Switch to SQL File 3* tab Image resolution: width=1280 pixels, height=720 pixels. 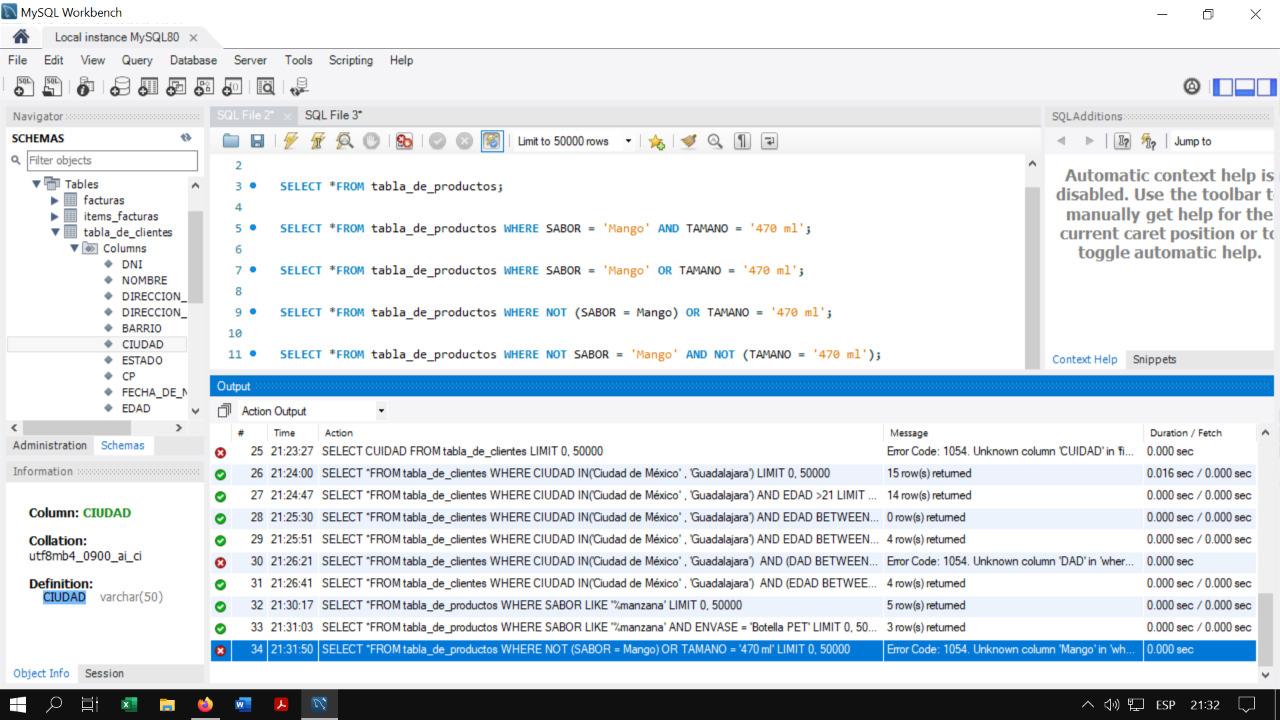pos(333,115)
